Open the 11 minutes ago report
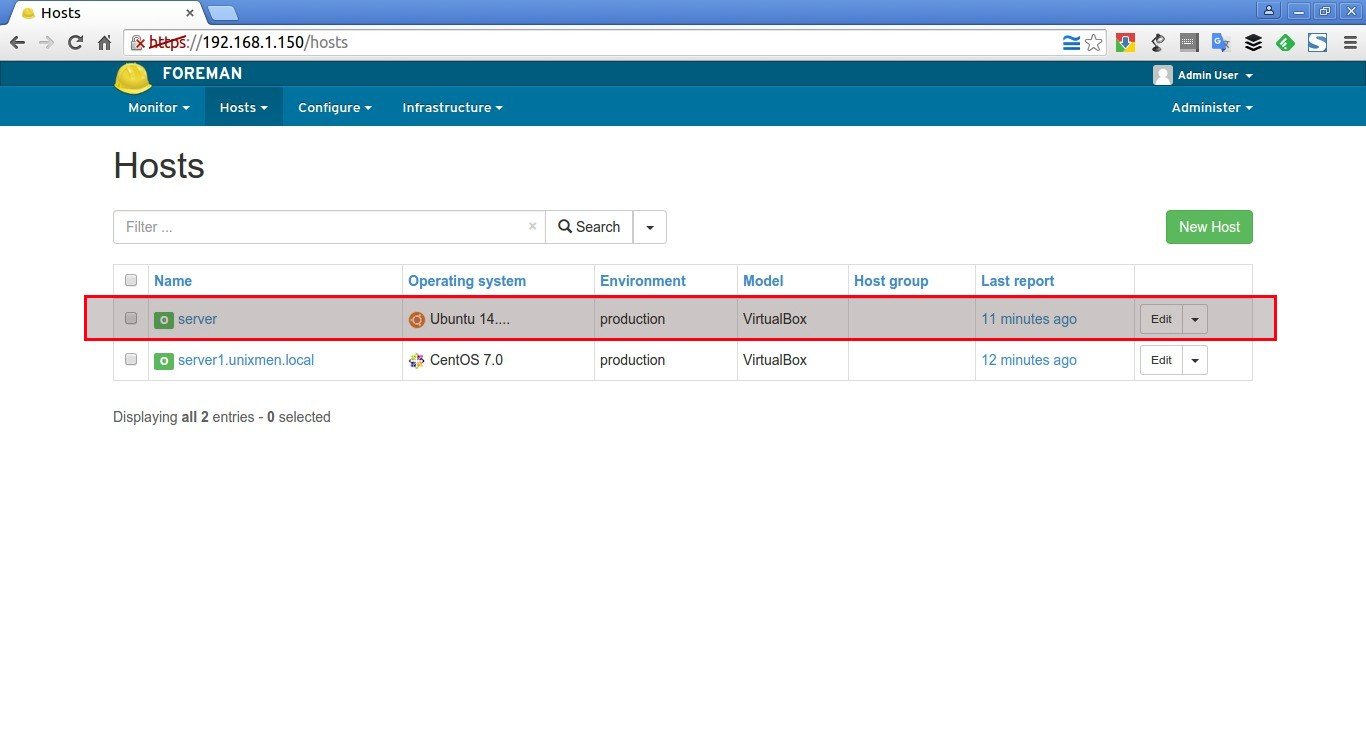1366x744 pixels. [x=1029, y=320]
